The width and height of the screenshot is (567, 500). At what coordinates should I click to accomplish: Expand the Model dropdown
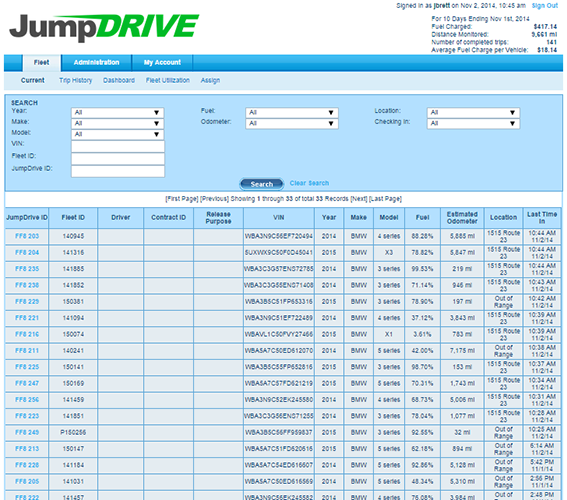coord(118,134)
